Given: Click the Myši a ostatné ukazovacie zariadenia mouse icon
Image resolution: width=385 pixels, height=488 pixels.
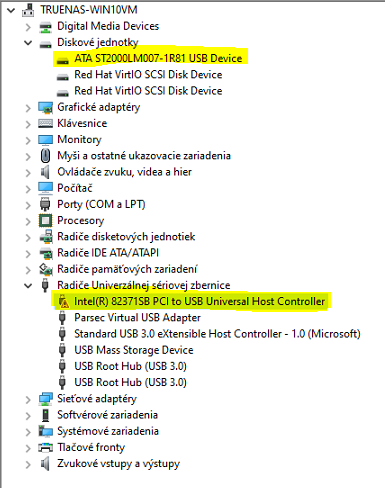Looking at the screenshot, I should (x=45, y=156).
